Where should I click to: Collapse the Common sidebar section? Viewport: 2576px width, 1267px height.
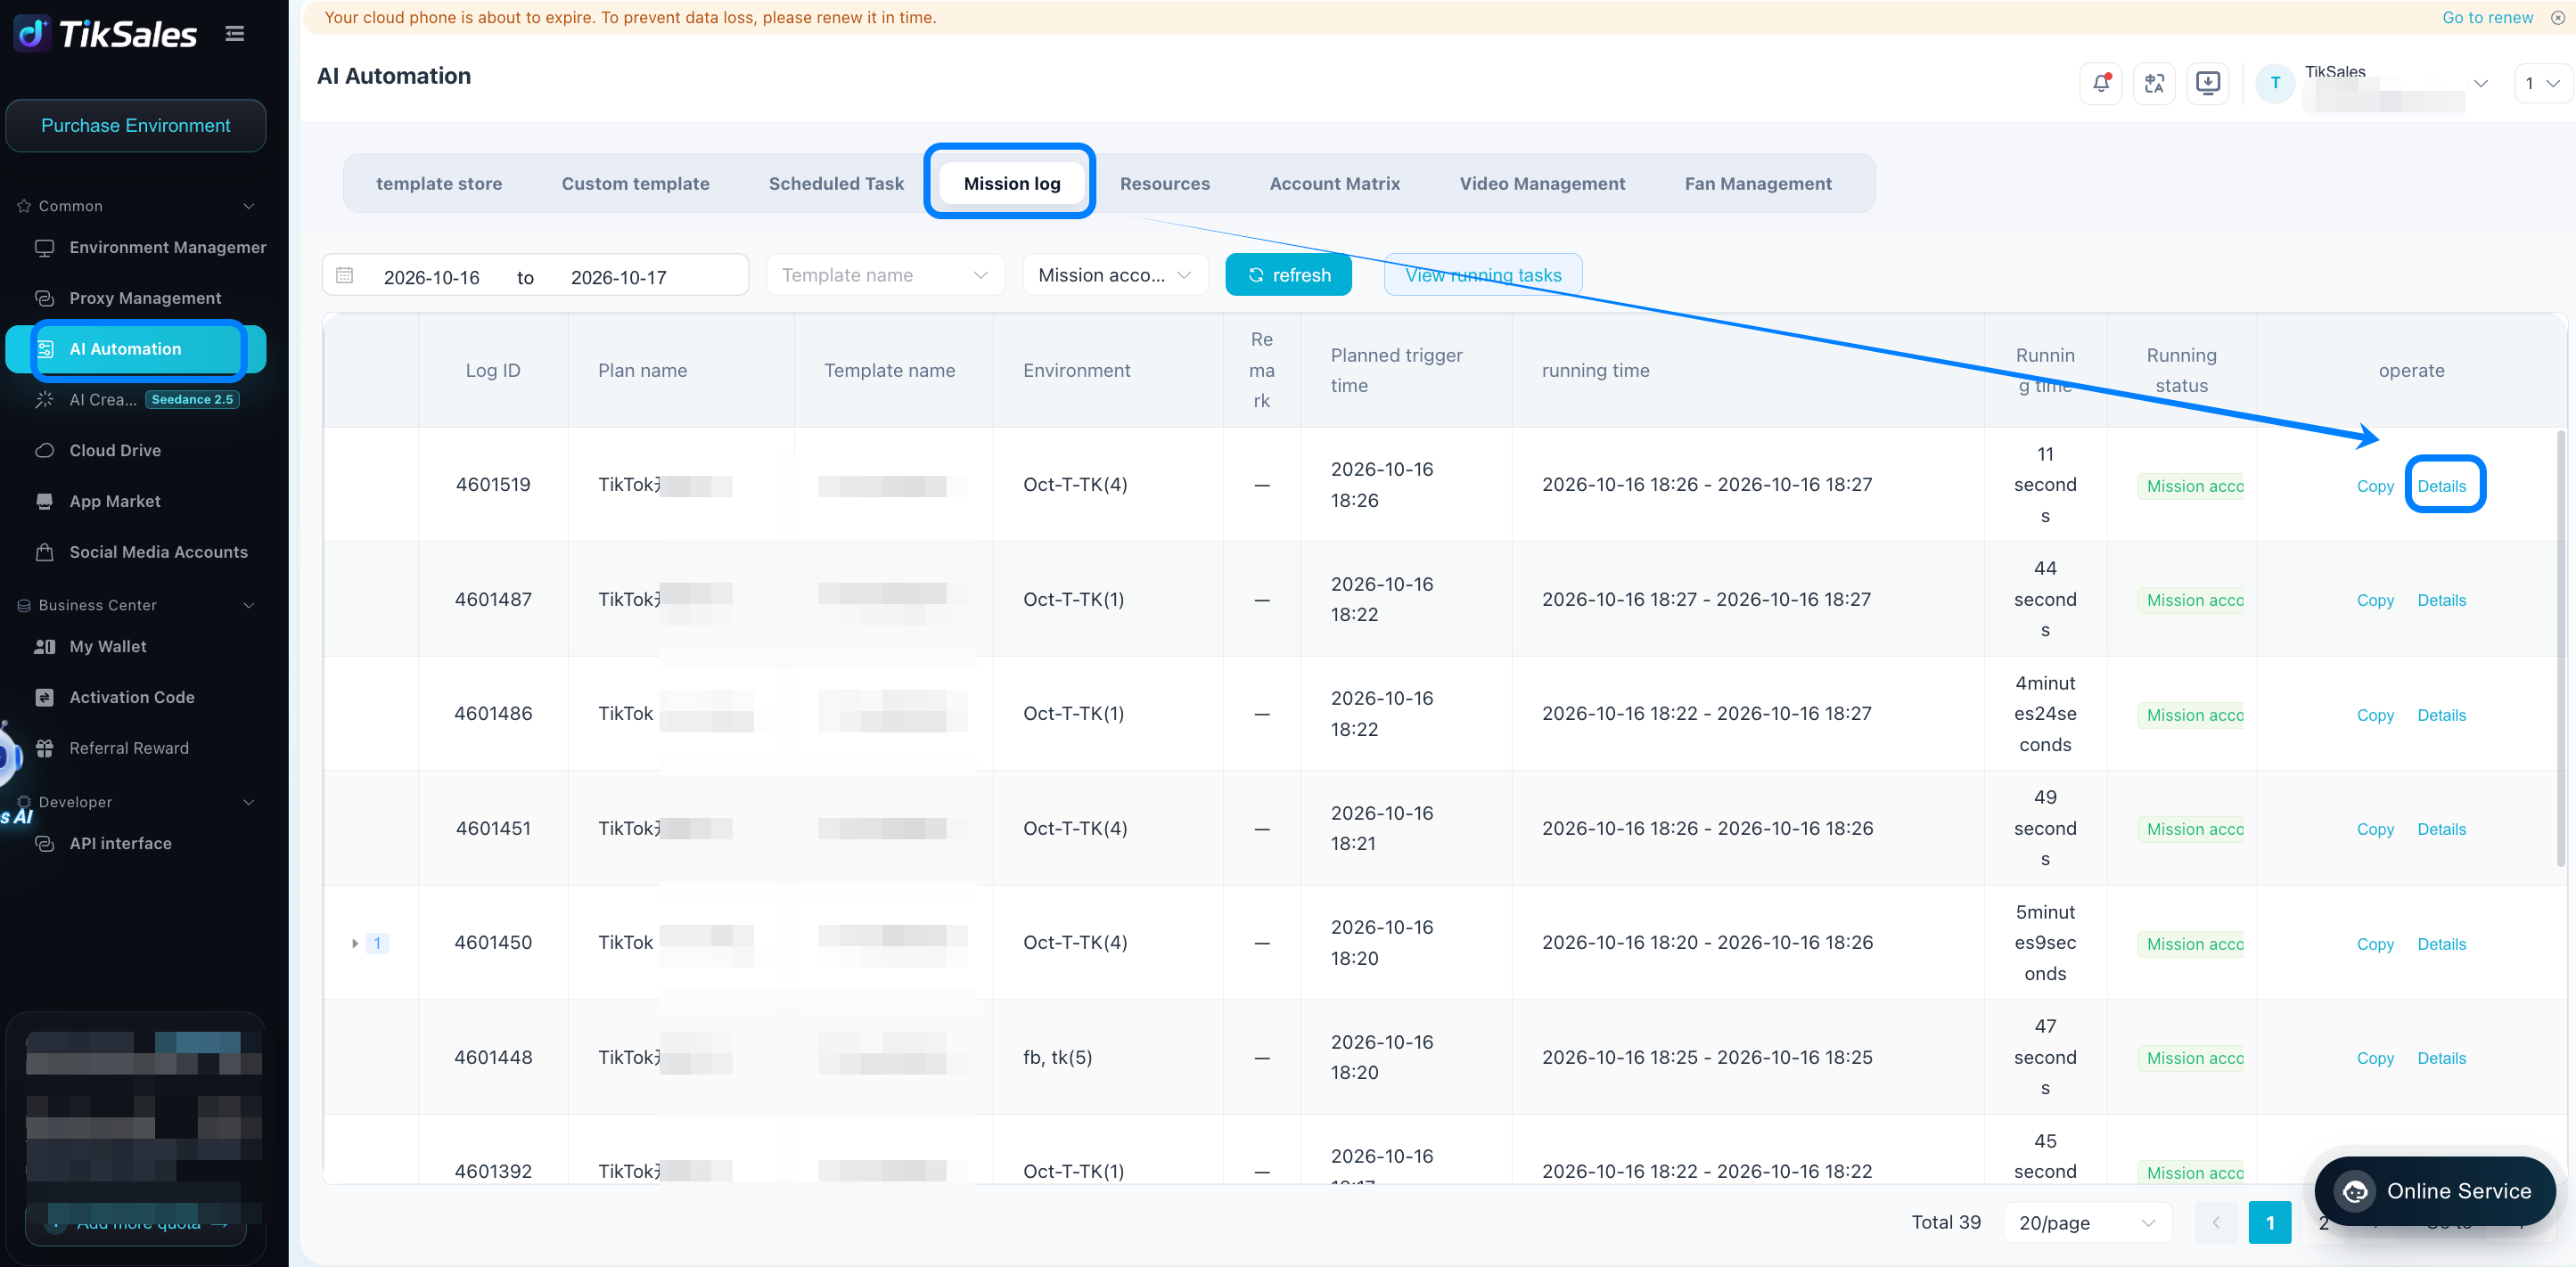(249, 206)
